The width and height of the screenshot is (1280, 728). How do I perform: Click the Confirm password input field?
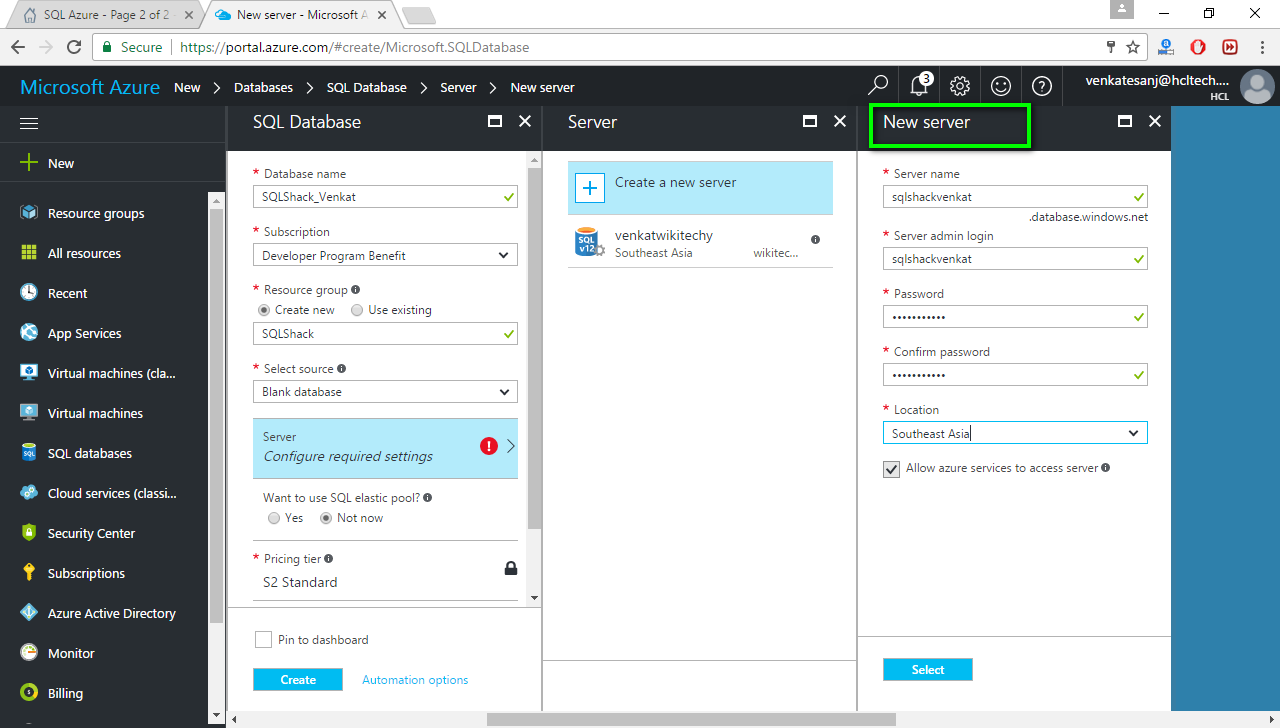coord(1015,375)
